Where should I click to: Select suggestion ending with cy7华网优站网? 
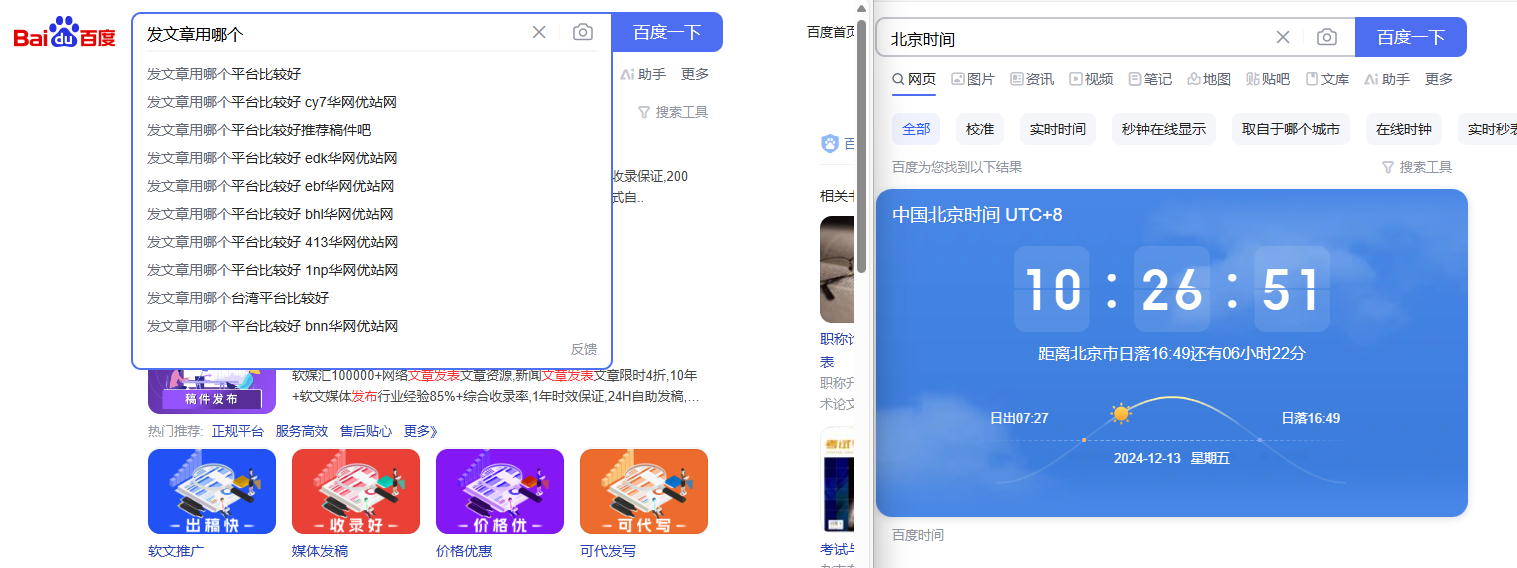pos(272,102)
